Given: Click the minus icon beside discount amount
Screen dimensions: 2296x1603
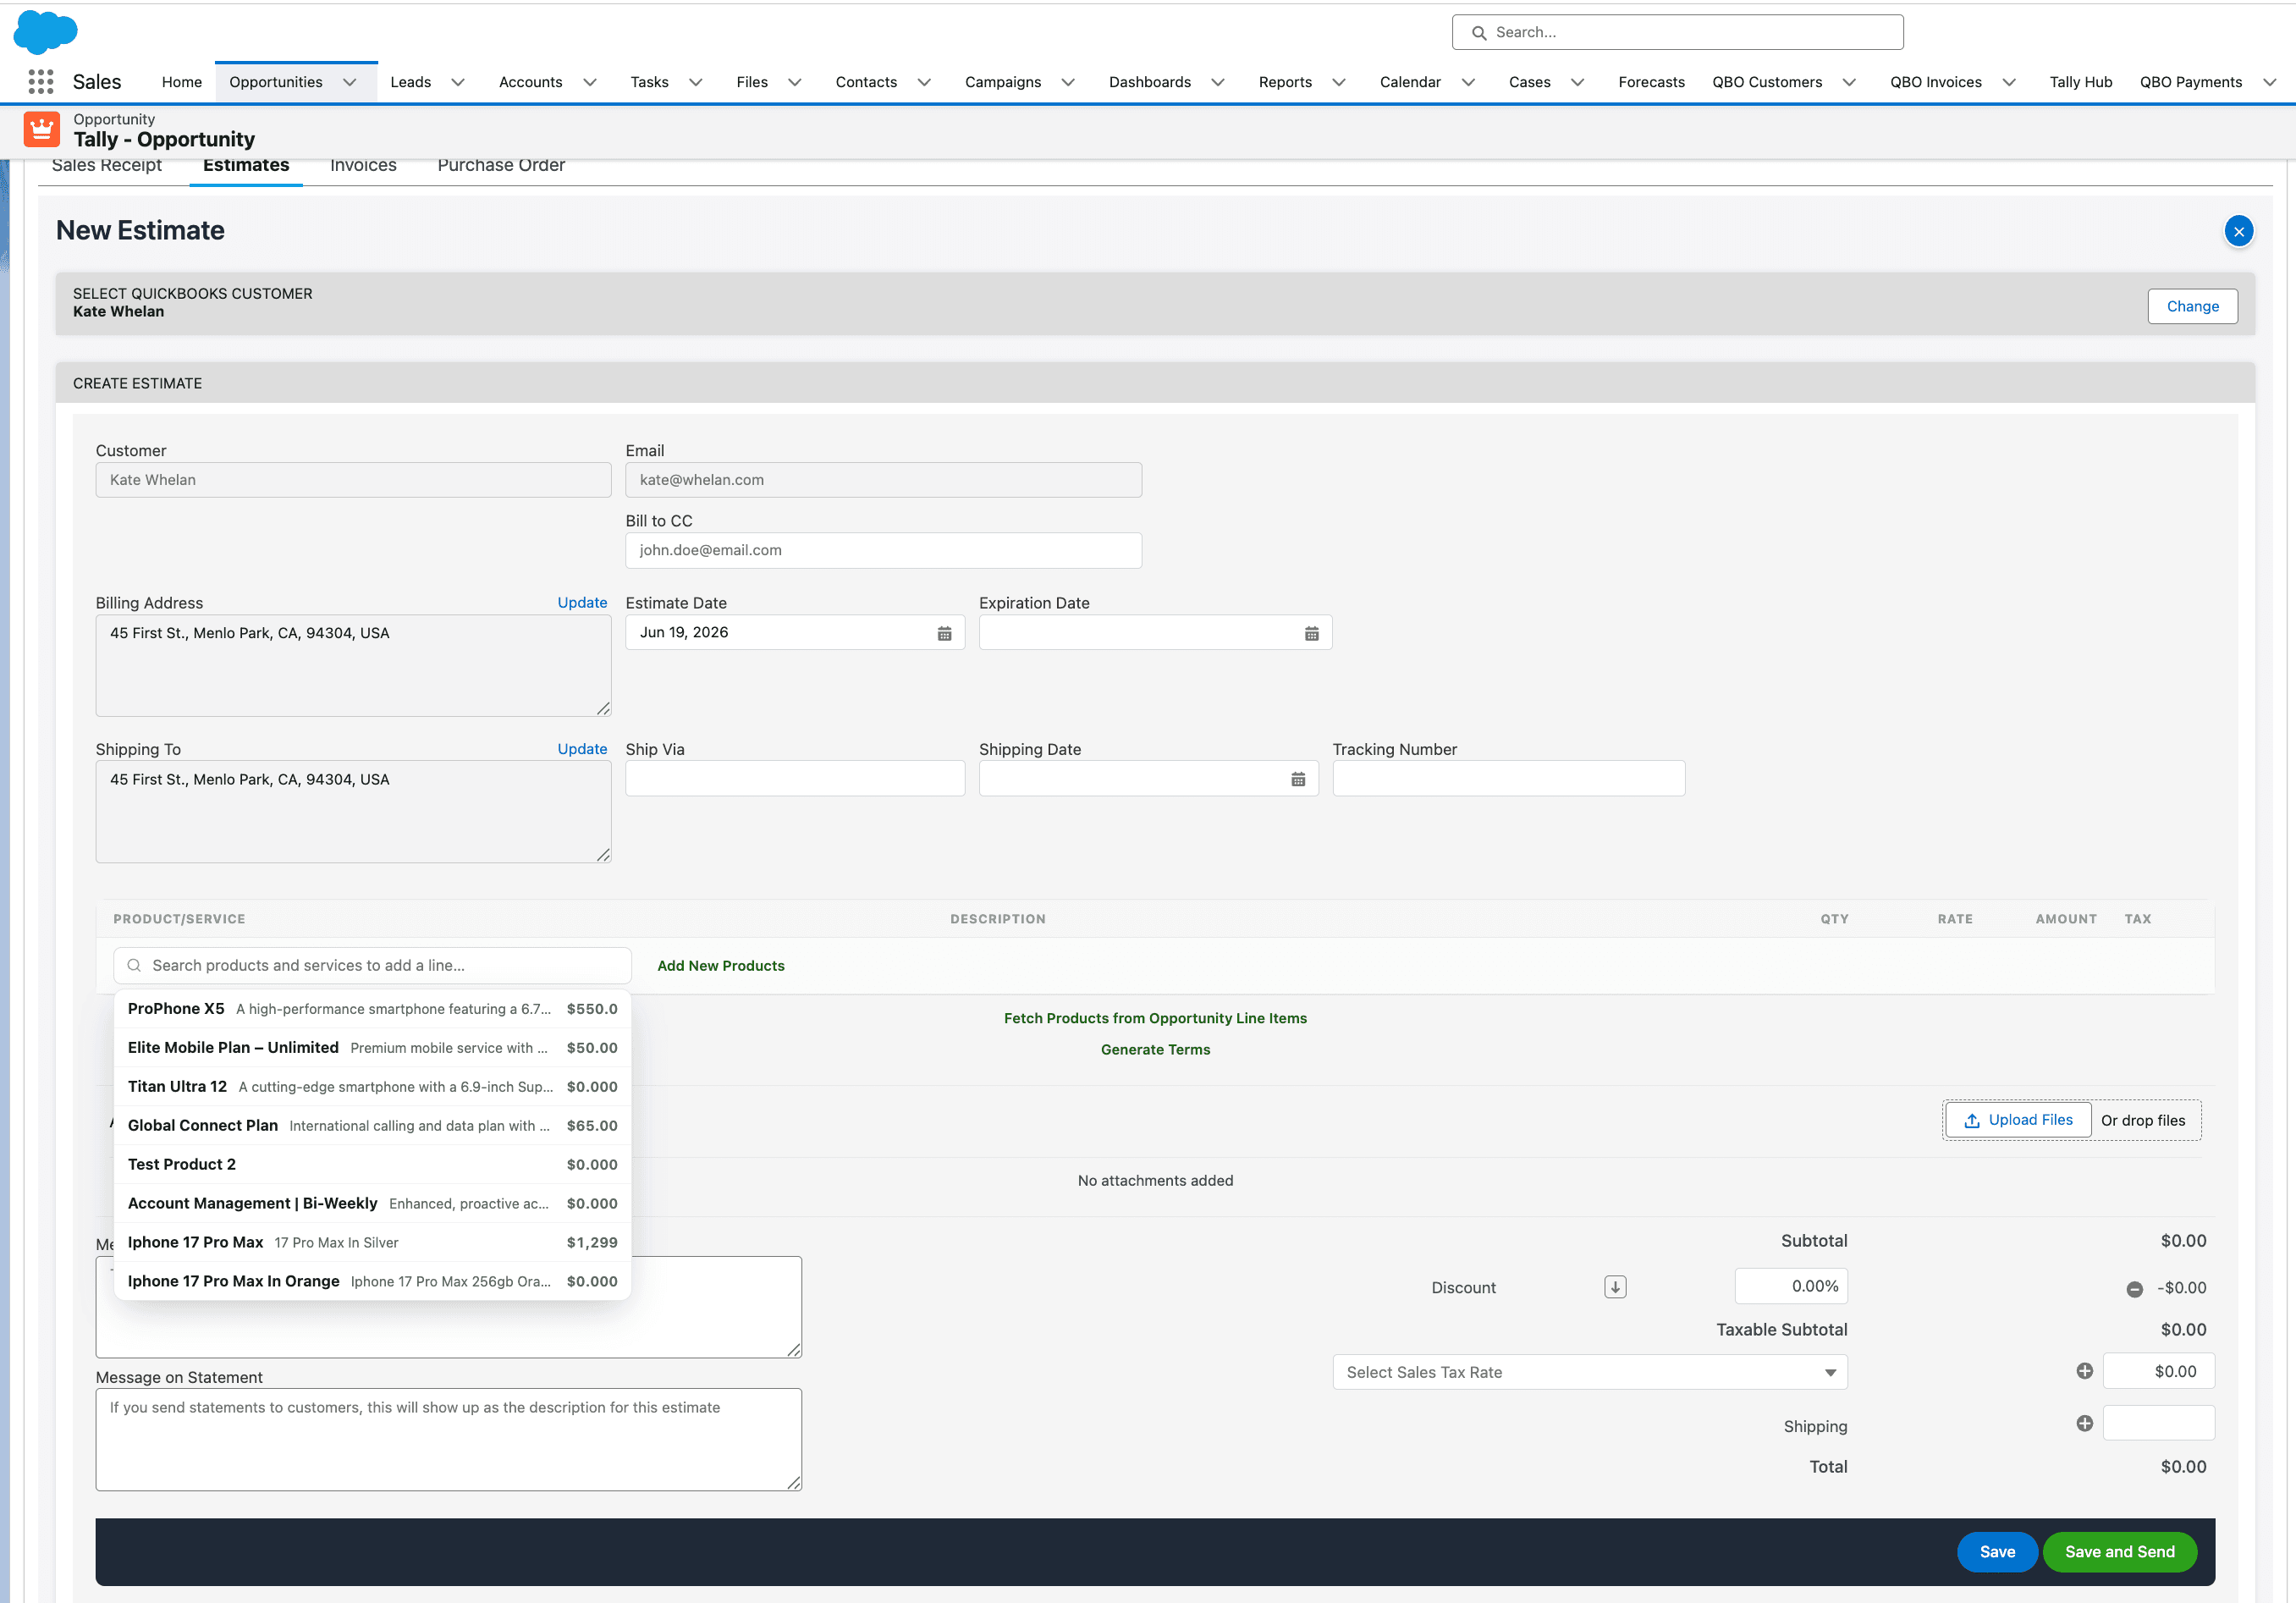Looking at the screenshot, I should point(2135,1289).
